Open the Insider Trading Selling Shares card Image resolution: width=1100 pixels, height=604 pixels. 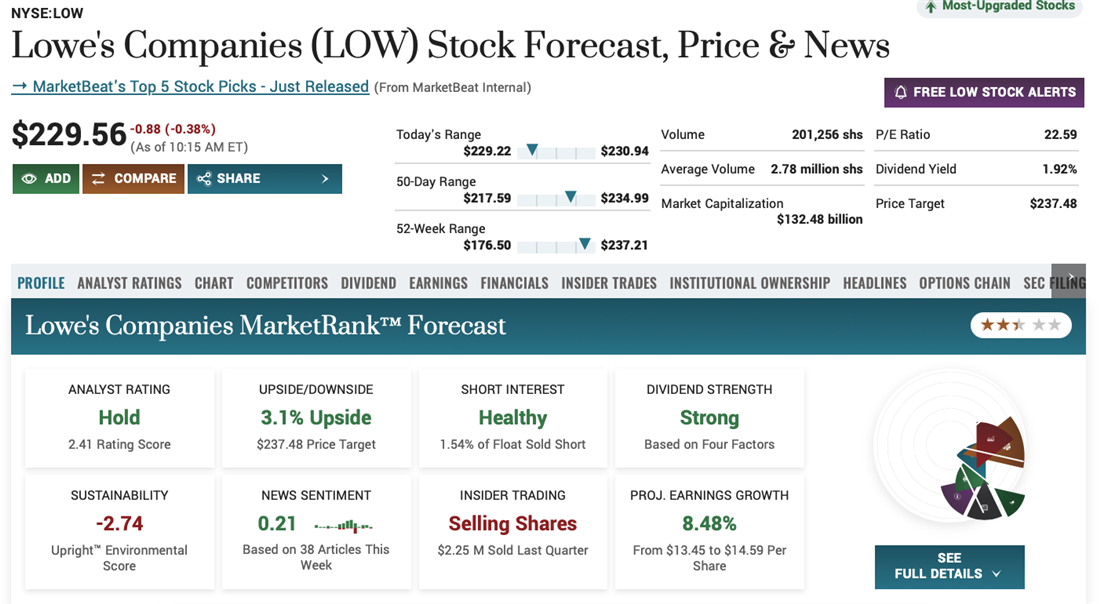point(512,524)
